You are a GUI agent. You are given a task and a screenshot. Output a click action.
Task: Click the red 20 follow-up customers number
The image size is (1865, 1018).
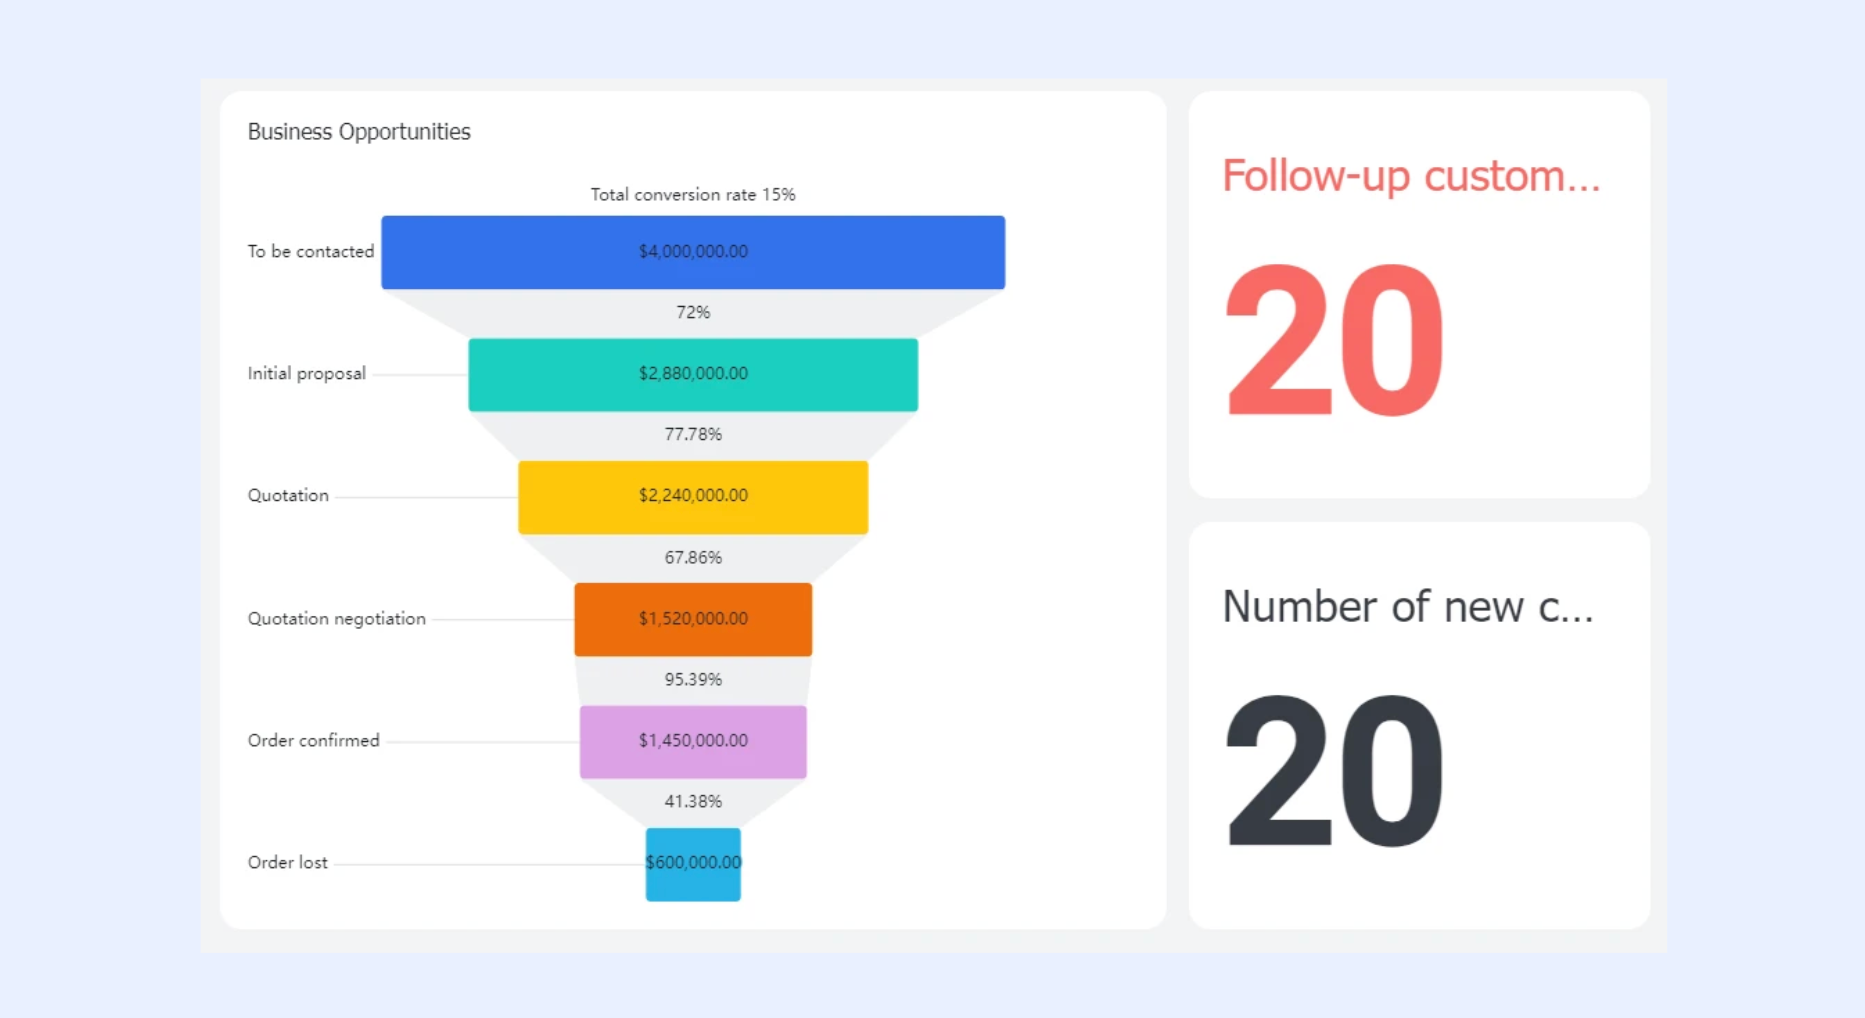(x=1334, y=340)
